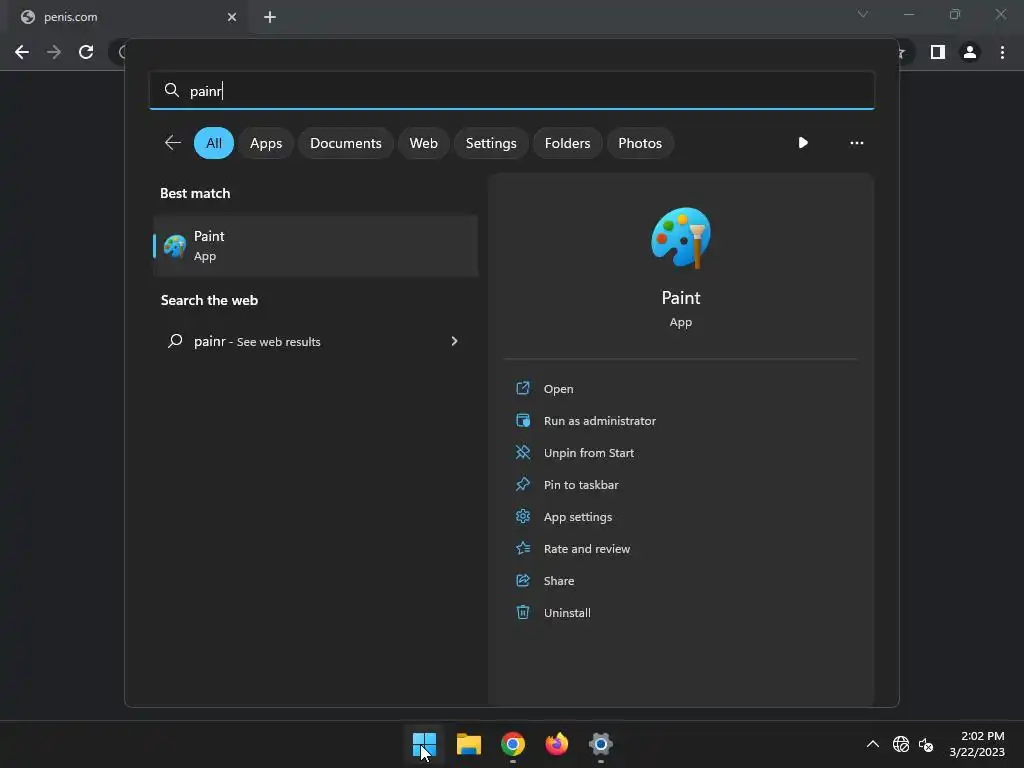Select the penis.com browser tab
Viewport: 1024px width, 768px height.
tap(127, 17)
